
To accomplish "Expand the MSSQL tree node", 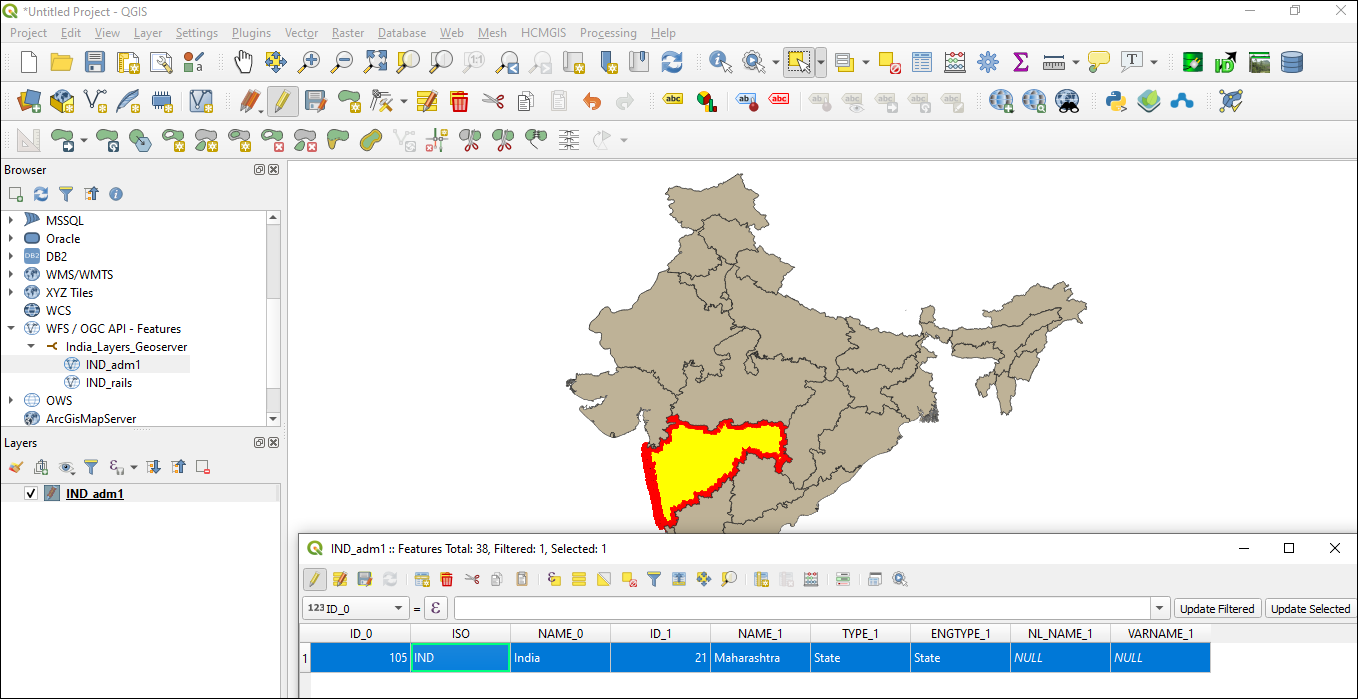I will pos(11,221).
